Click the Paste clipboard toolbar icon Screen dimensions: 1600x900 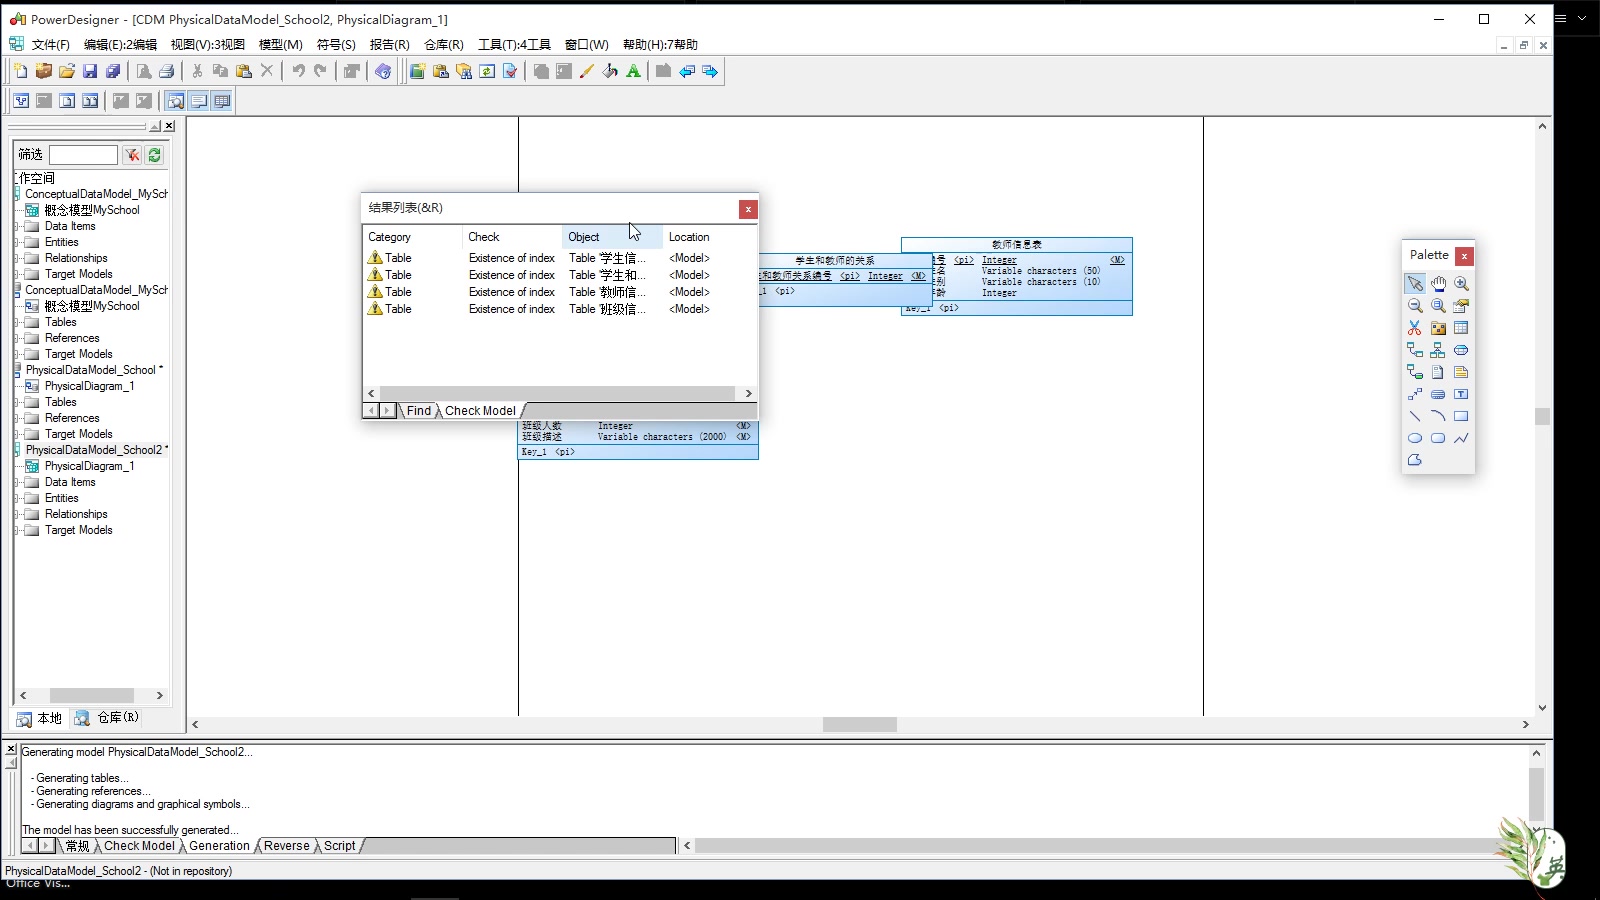point(243,71)
